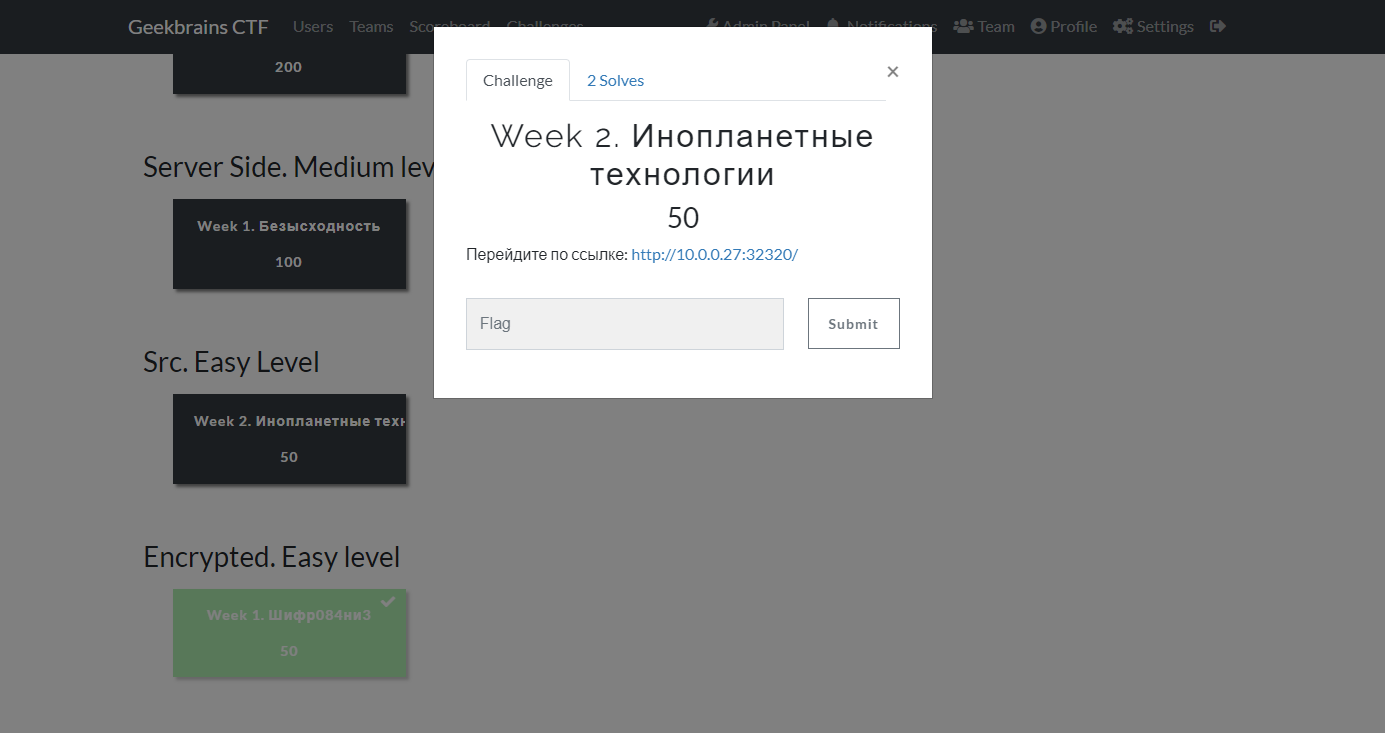Open the Users page

click(313, 27)
